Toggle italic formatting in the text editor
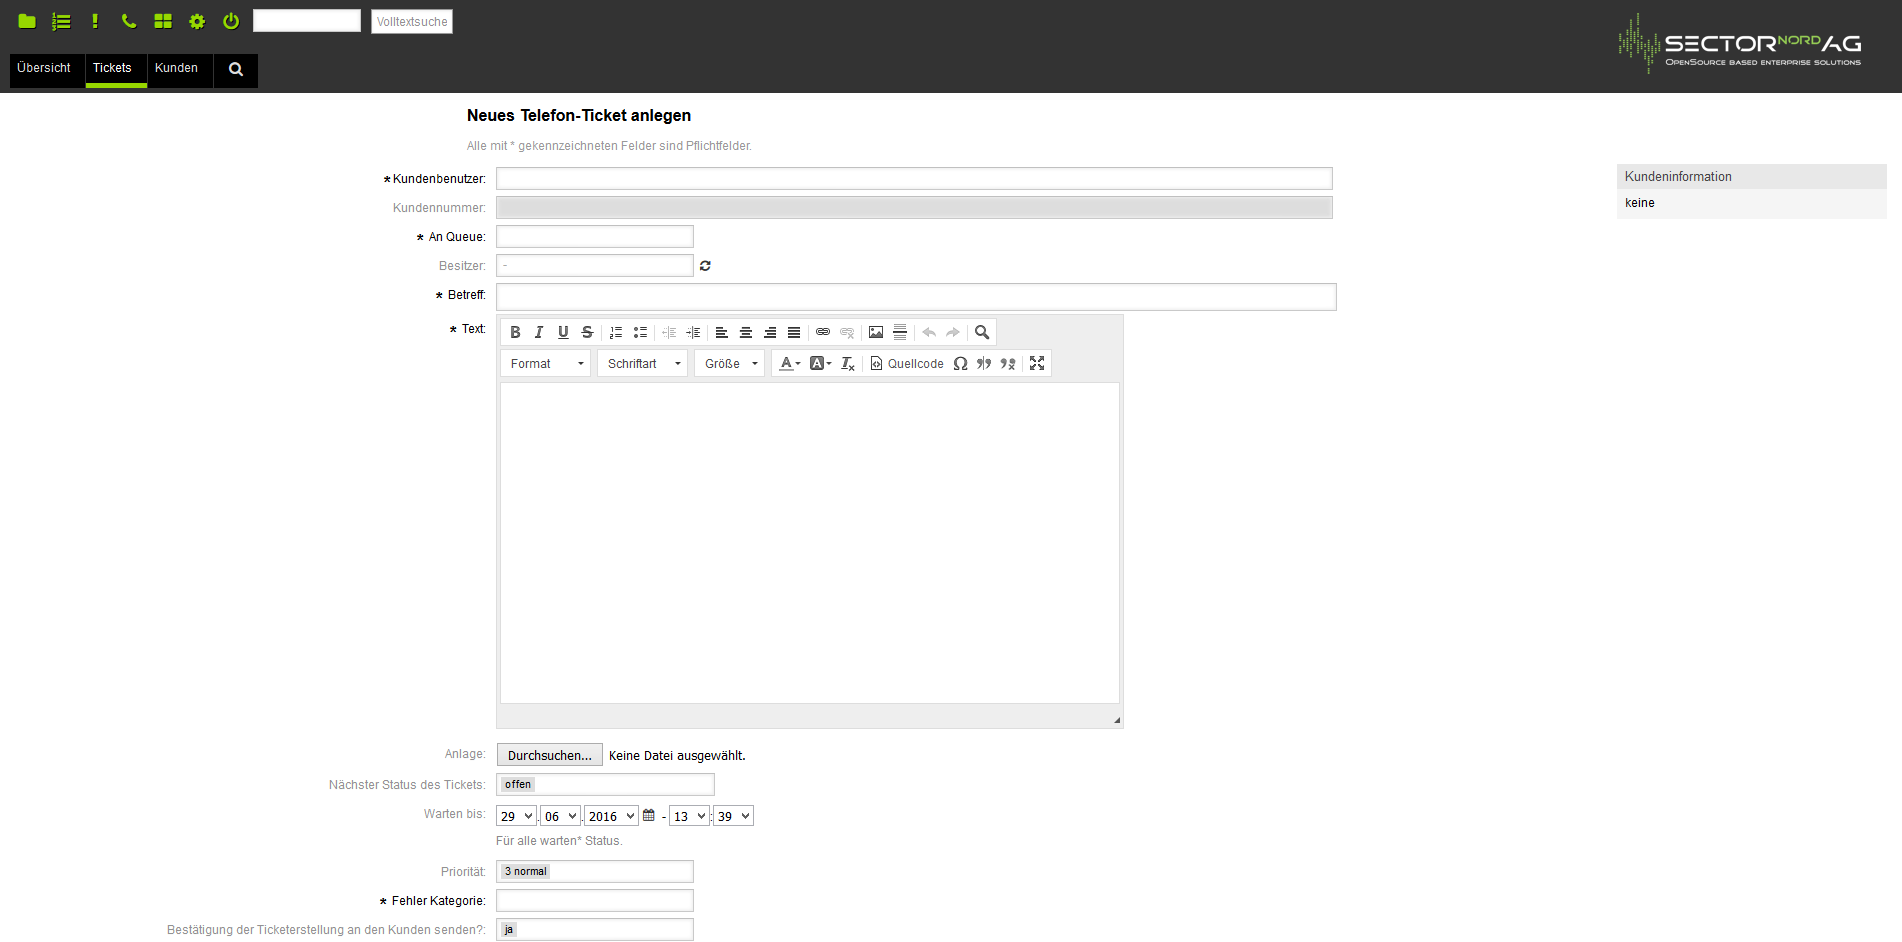The width and height of the screenshot is (1902, 942). click(539, 332)
